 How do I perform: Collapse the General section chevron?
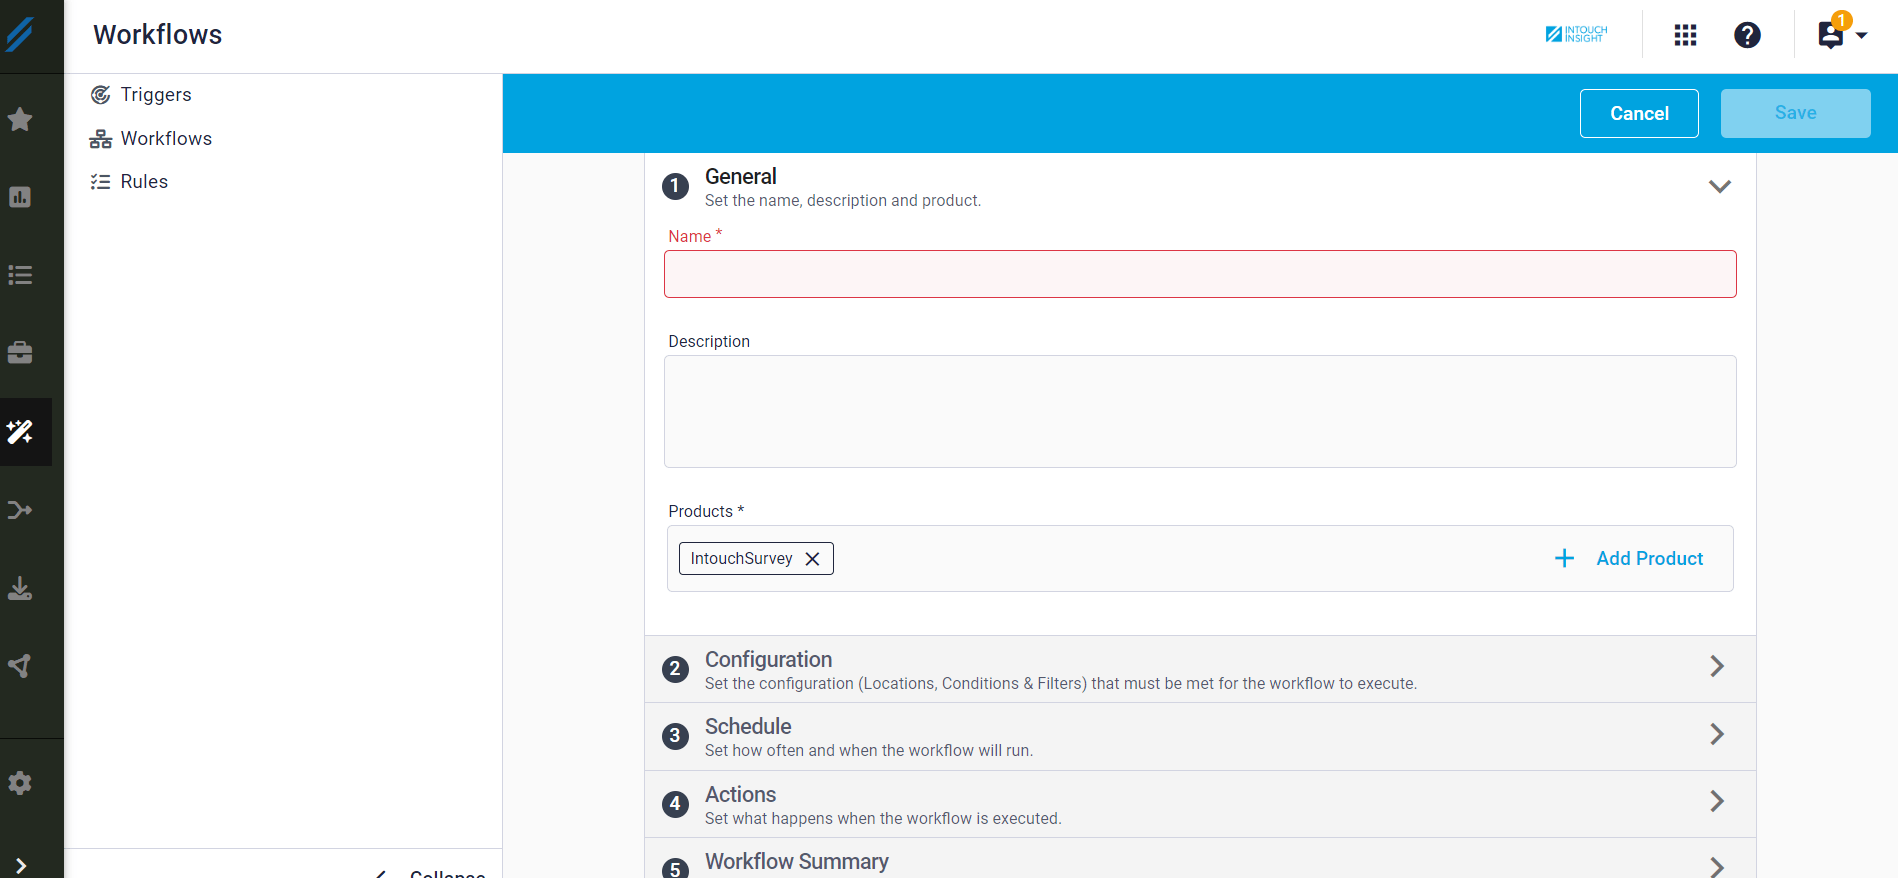1720,187
